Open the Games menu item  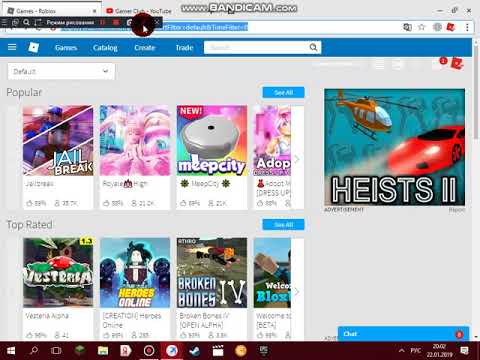click(66, 48)
